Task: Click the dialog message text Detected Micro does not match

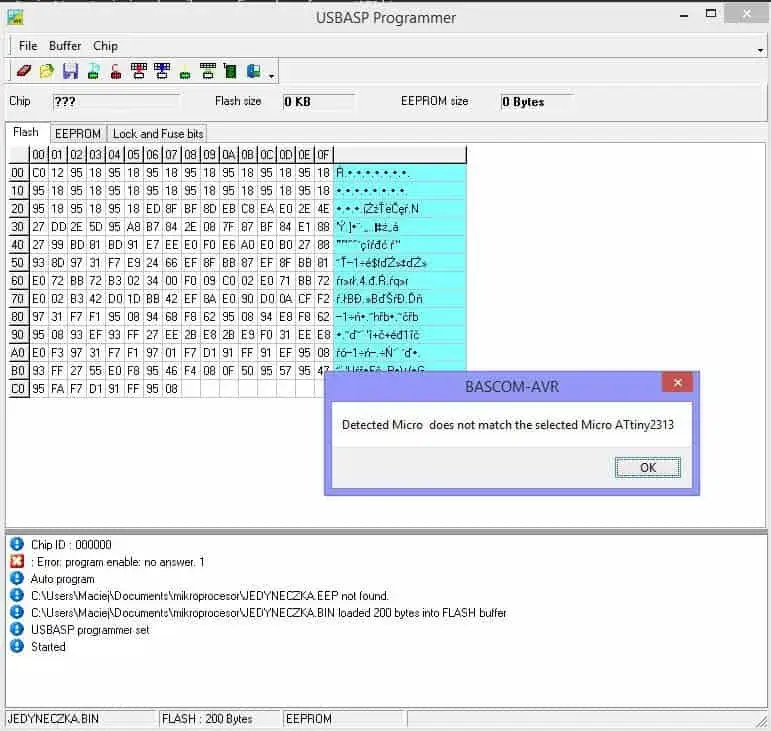Action: [x=508, y=425]
